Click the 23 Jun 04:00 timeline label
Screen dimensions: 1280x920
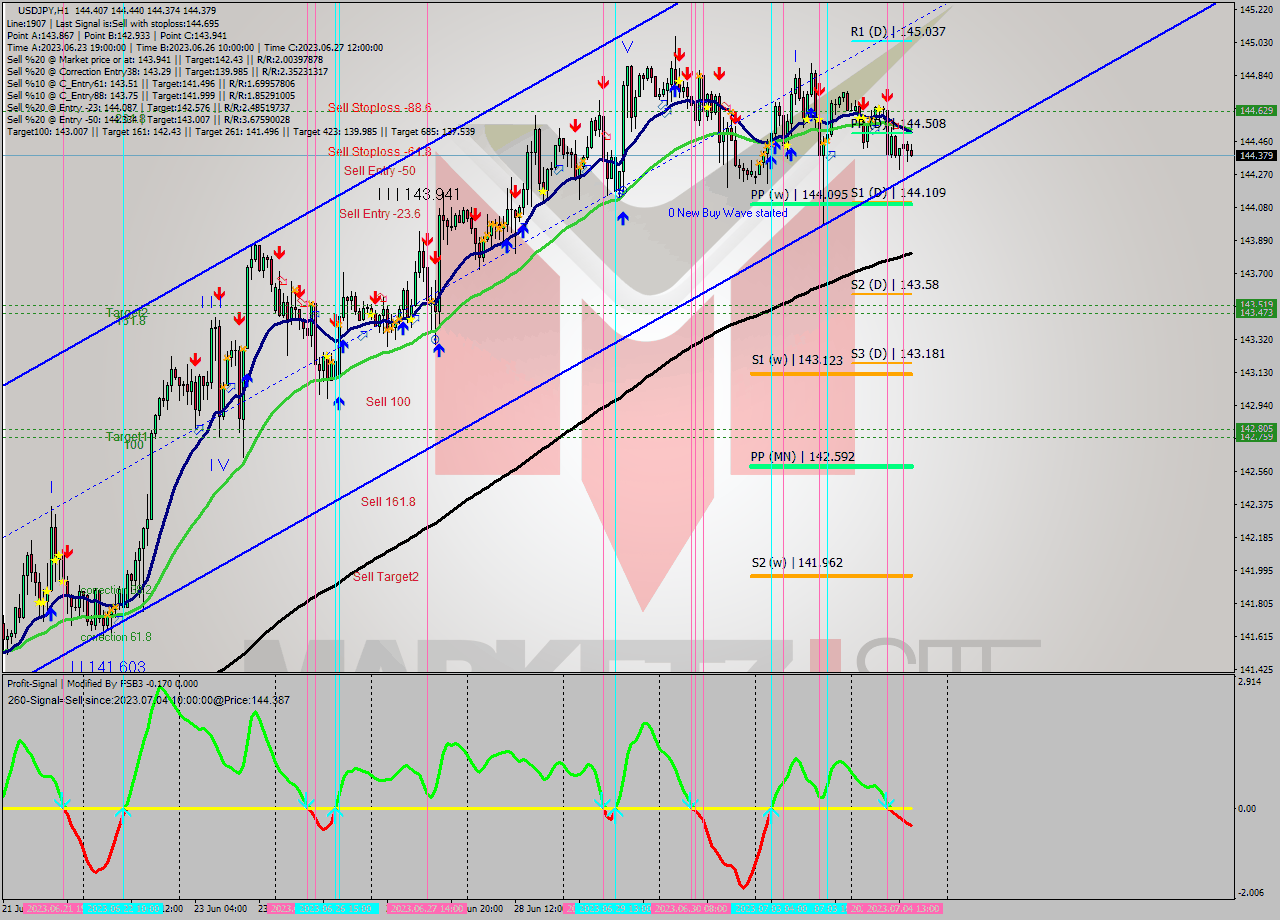click(x=210, y=910)
